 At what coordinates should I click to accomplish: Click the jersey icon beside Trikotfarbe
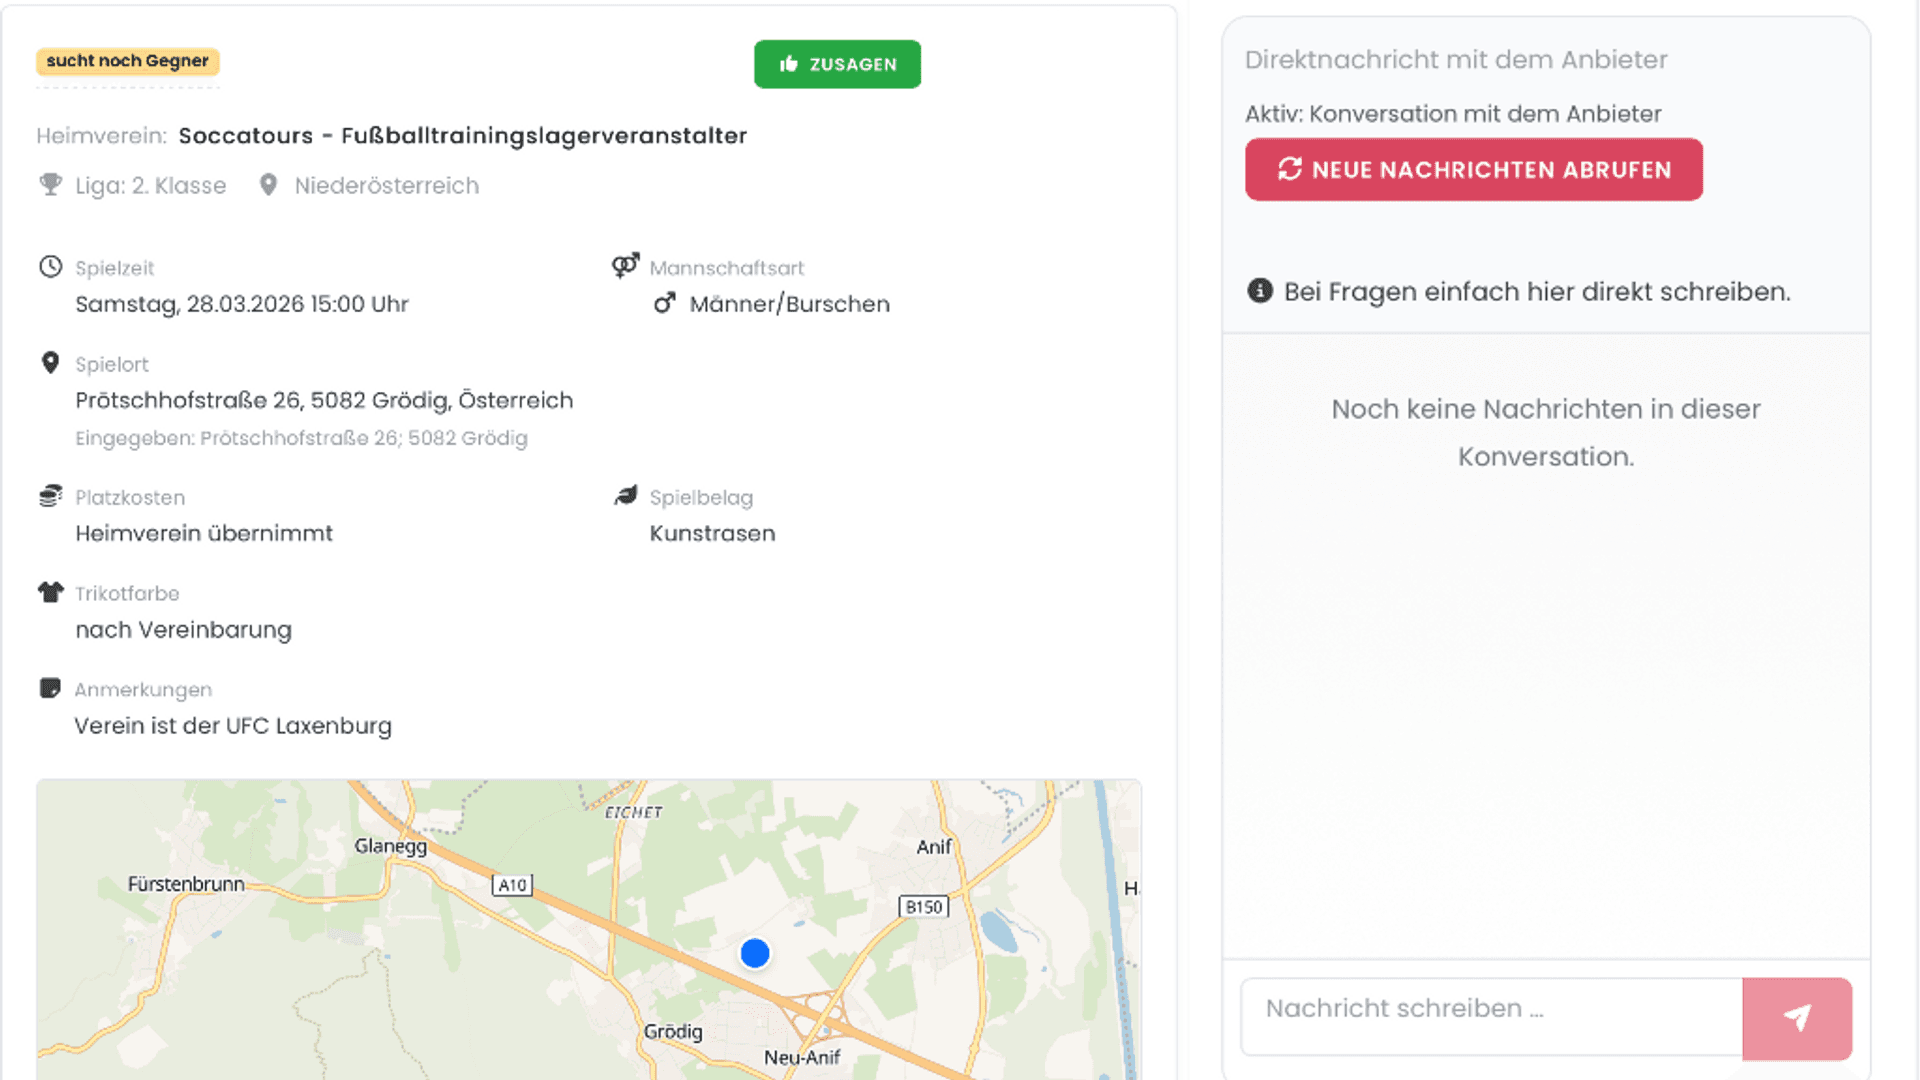point(50,592)
